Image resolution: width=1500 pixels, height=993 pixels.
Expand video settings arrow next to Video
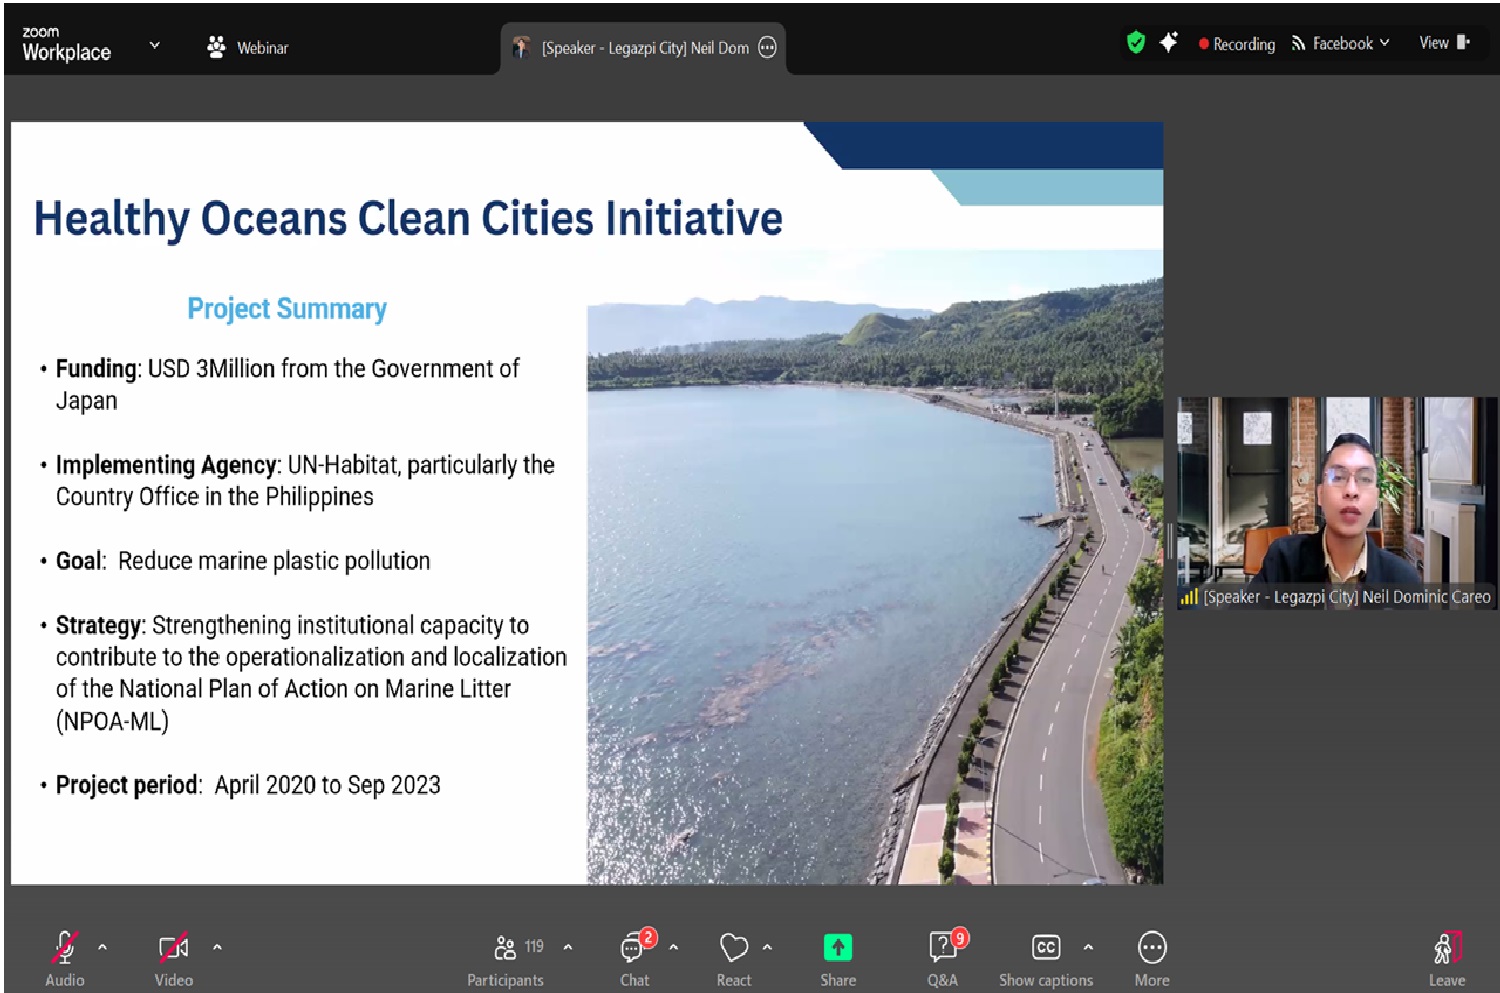(x=217, y=947)
